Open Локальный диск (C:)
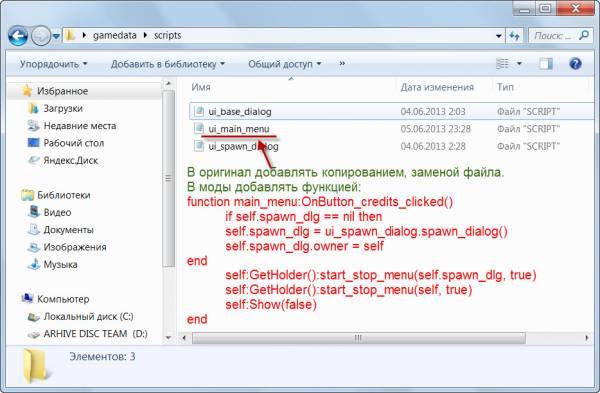This screenshot has width=600, height=393. click(88, 317)
